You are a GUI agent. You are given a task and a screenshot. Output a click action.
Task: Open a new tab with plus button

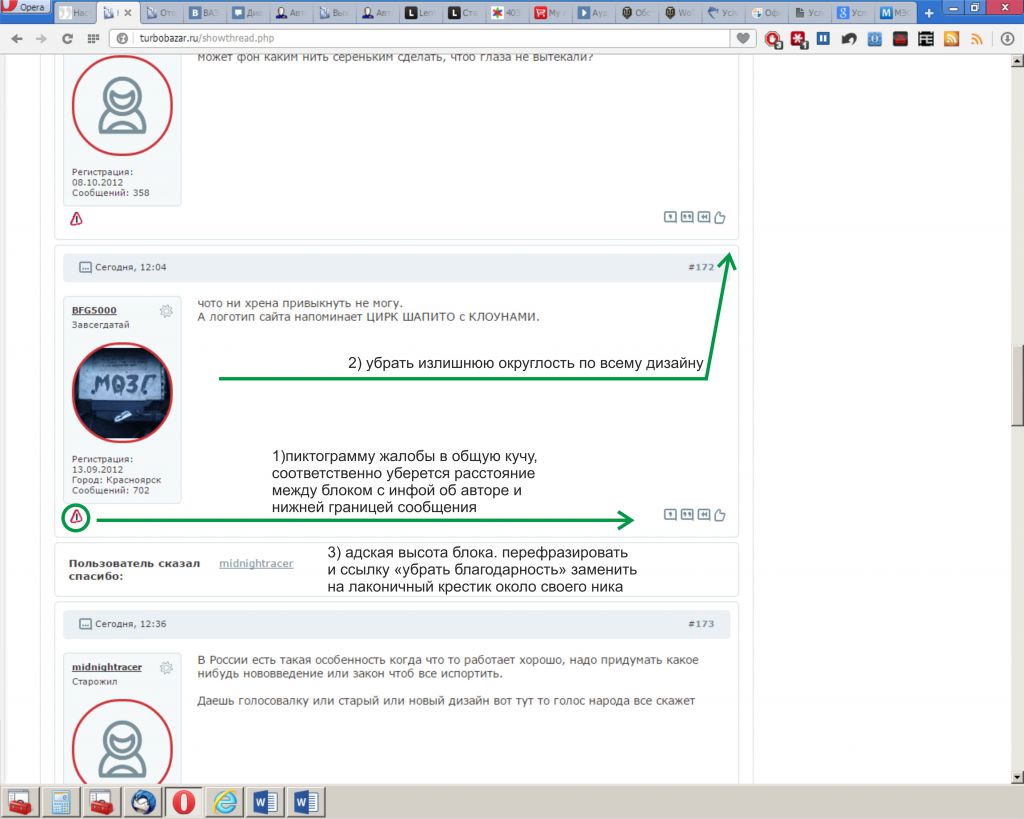click(929, 13)
